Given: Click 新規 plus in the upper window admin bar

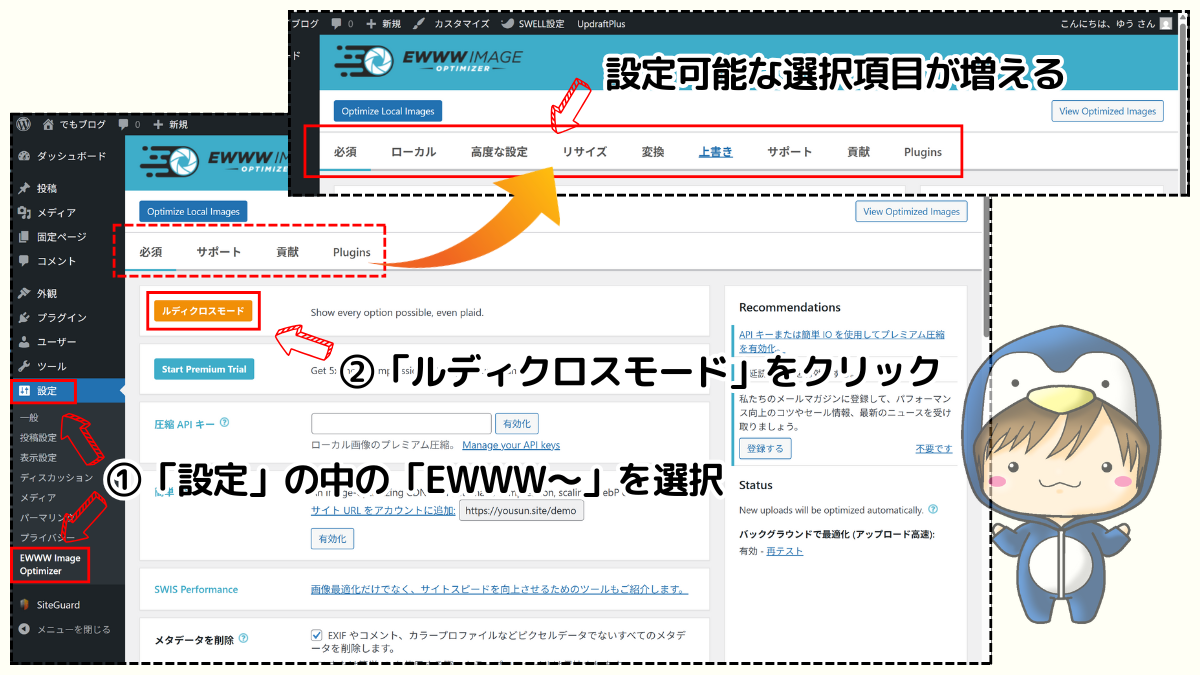Looking at the screenshot, I should click(385, 22).
